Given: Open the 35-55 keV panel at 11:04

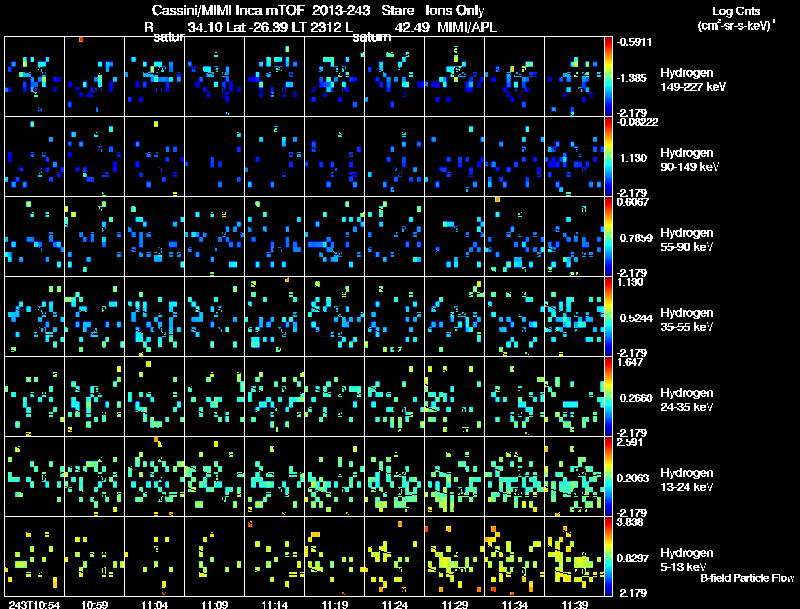Looking at the screenshot, I should click(x=155, y=317).
